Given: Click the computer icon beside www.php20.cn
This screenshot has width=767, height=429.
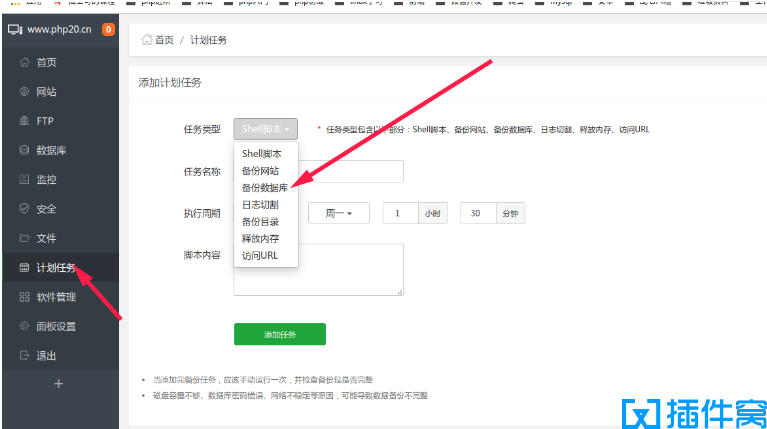Looking at the screenshot, I should click(15, 30).
